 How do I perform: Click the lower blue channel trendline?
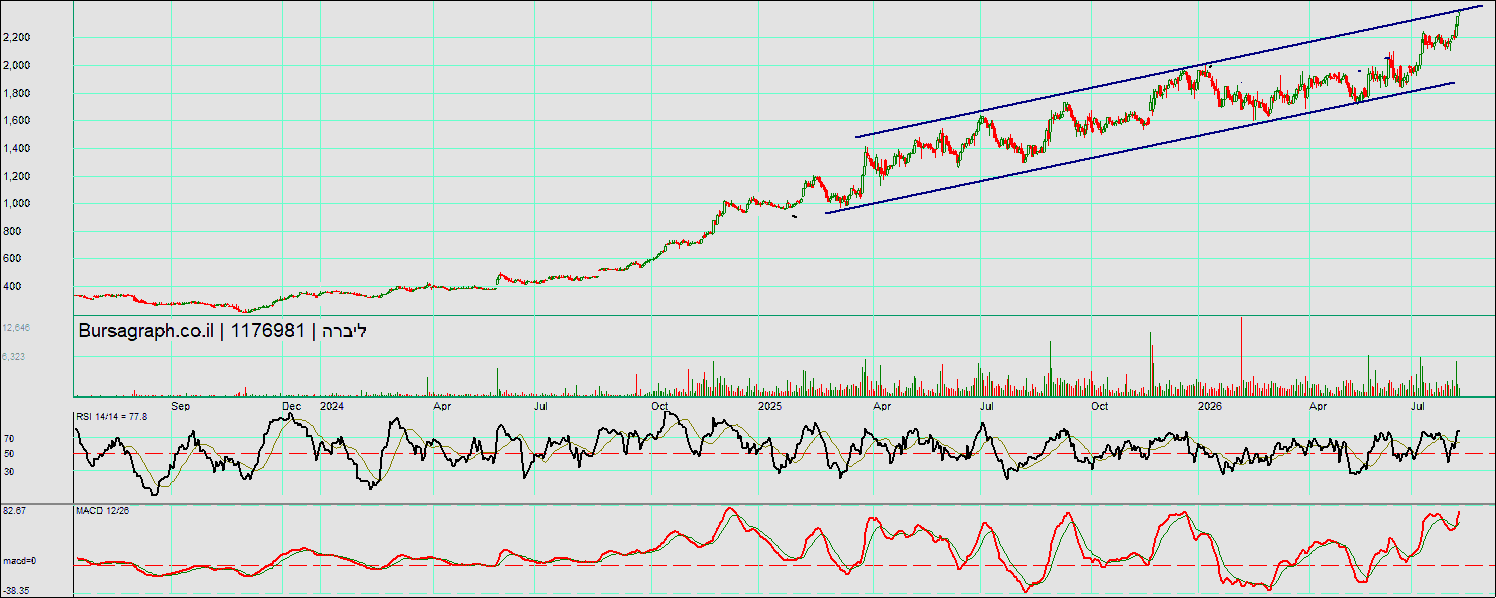point(1140,148)
